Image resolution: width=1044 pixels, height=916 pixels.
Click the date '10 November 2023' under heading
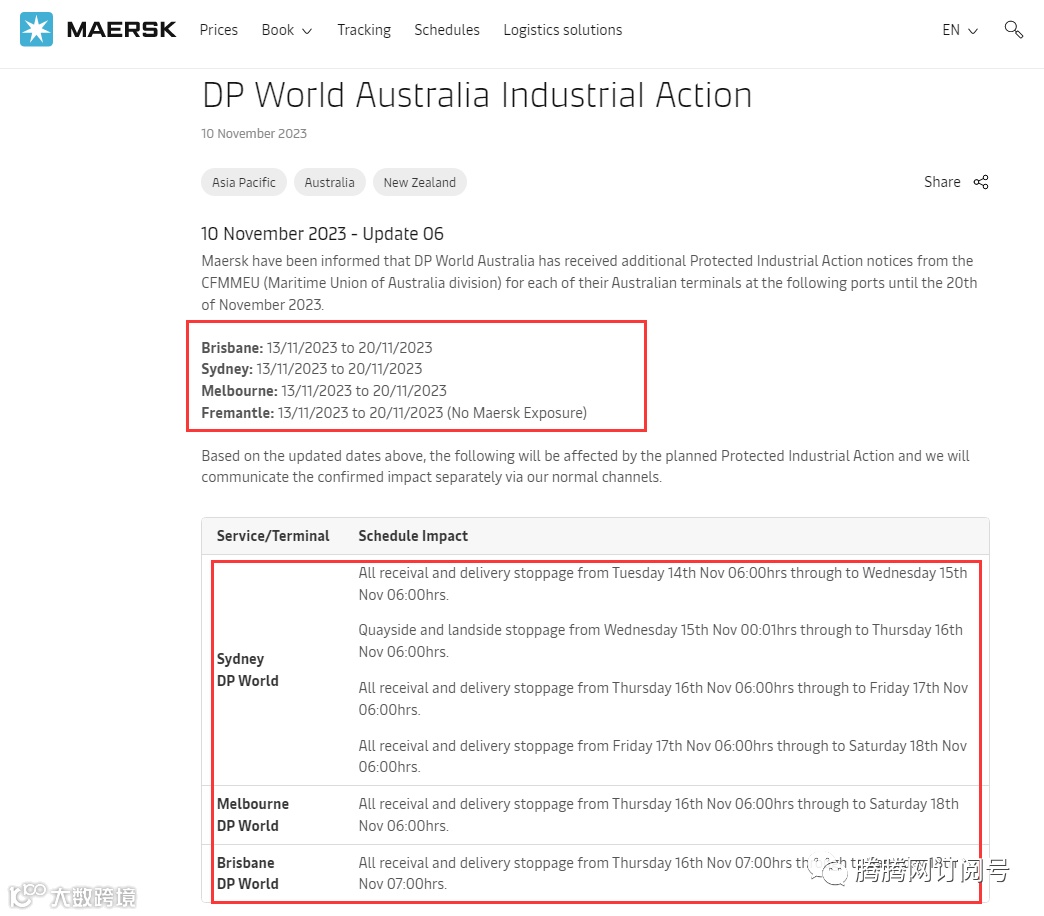[254, 133]
